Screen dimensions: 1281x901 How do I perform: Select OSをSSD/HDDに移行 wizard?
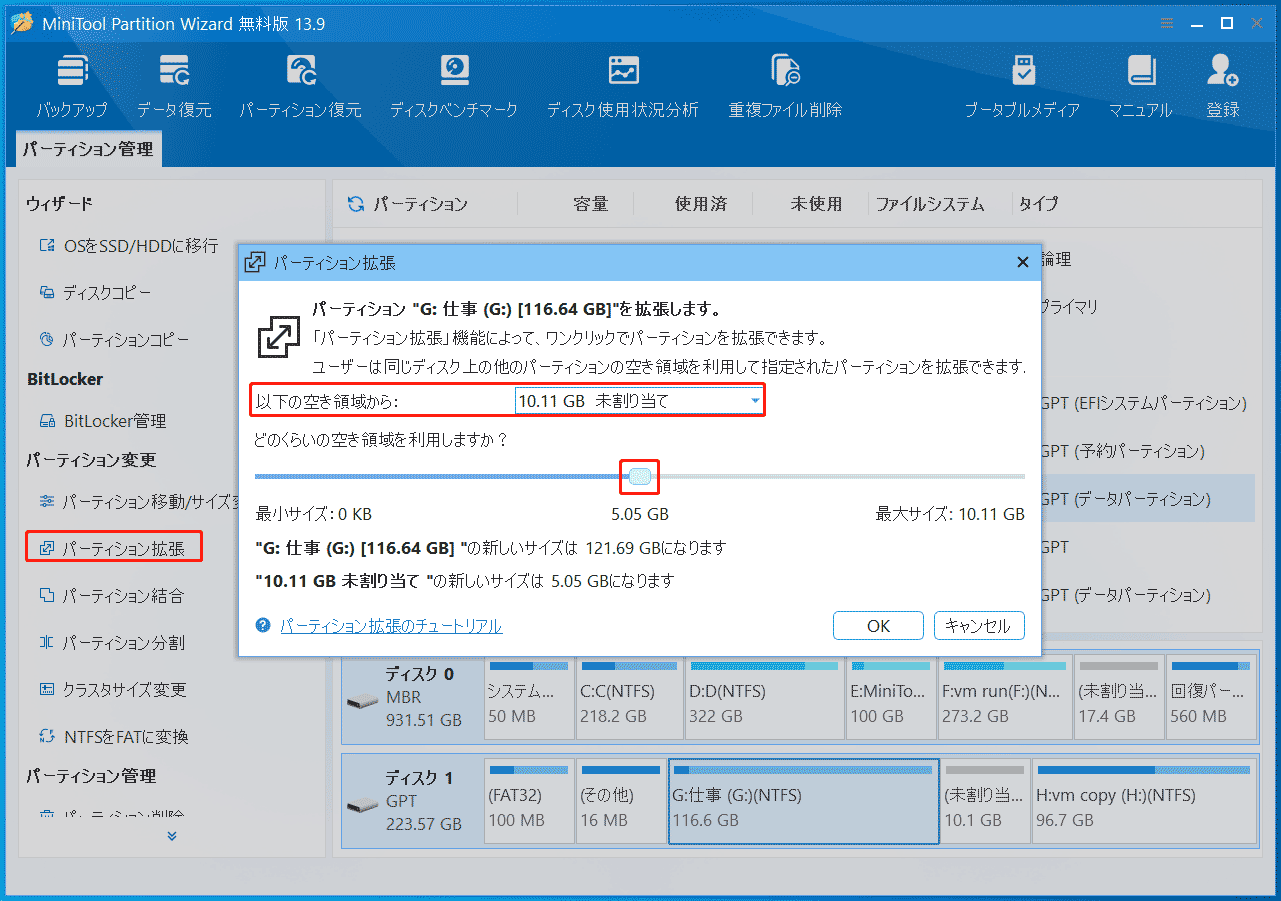click(127, 246)
